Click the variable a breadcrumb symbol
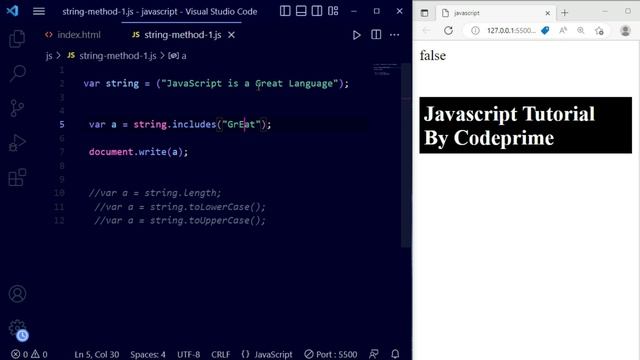Viewport: 640px width, 360px height. tap(178, 56)
